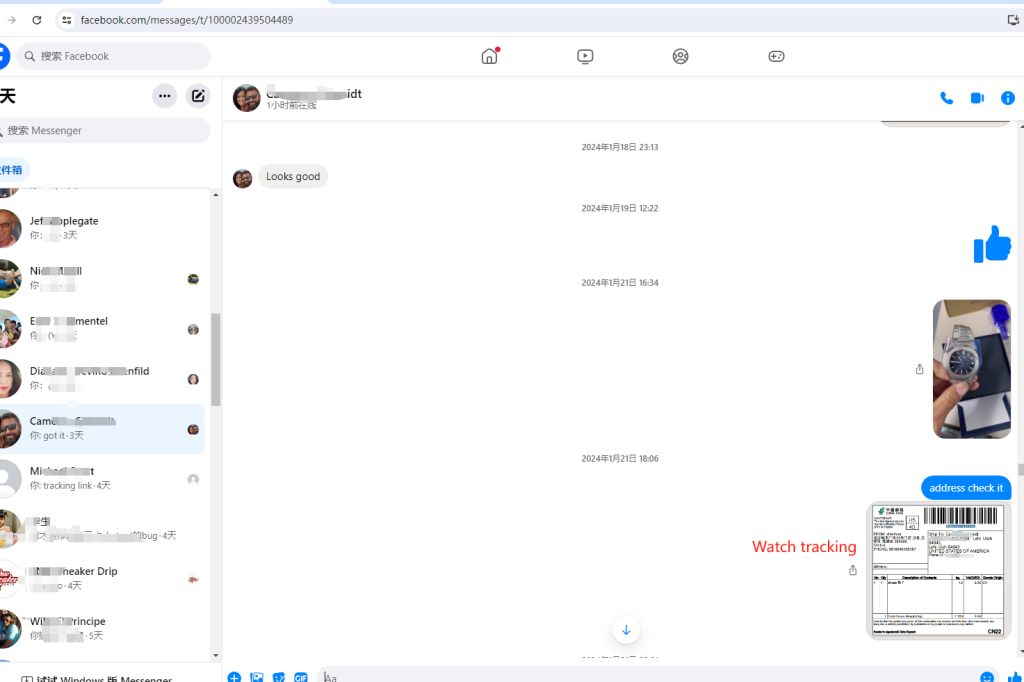Click the 搜索 Messenger search field
The image size is (1024, 682).
click(105, 130)
